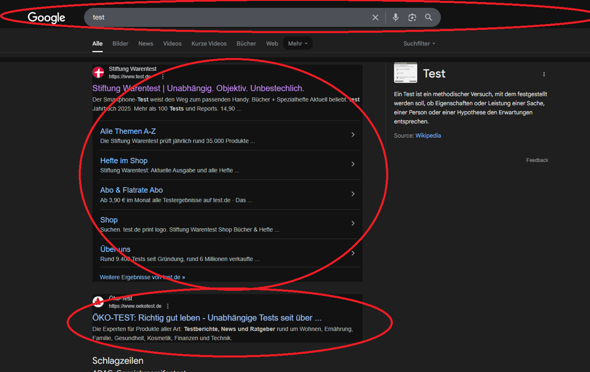The height and width of the screenshot is (372, 590).
Task: Select the Alle tab
Action: 97,44
